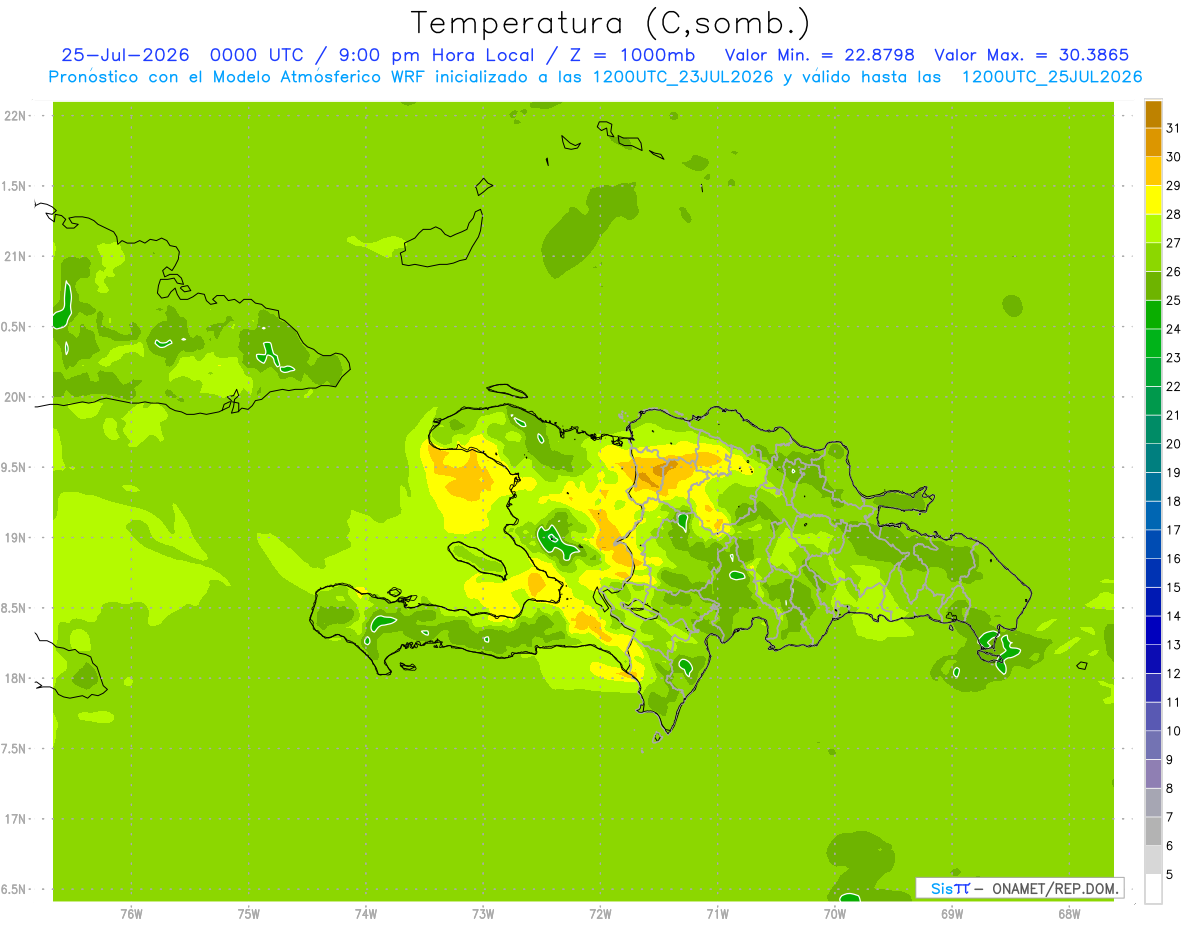The height and width of the screenshot is (927, 1200).
Task: Select the "Z = 1000mb" level text
Action: pyautogui.click(x=633, y=55)
